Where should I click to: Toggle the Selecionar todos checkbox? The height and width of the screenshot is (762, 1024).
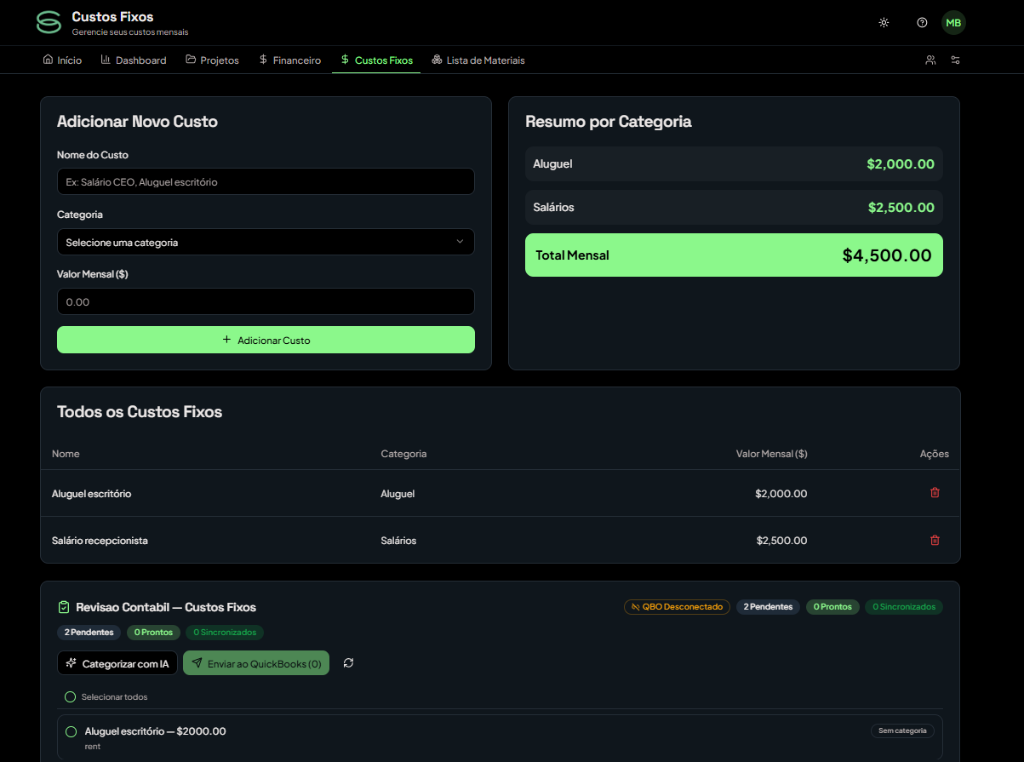tap(71, 697)
